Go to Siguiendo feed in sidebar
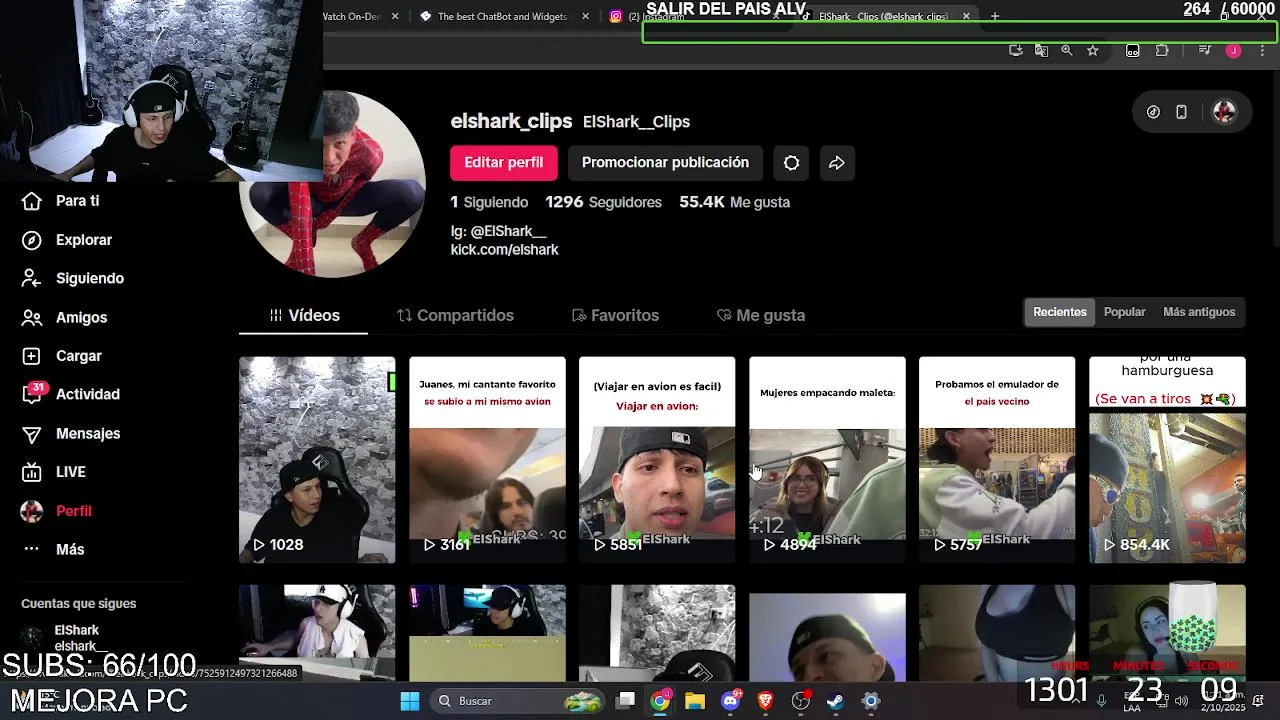Image resolution: width=1280 pixels, height=720 pixels. click(73, 279)
